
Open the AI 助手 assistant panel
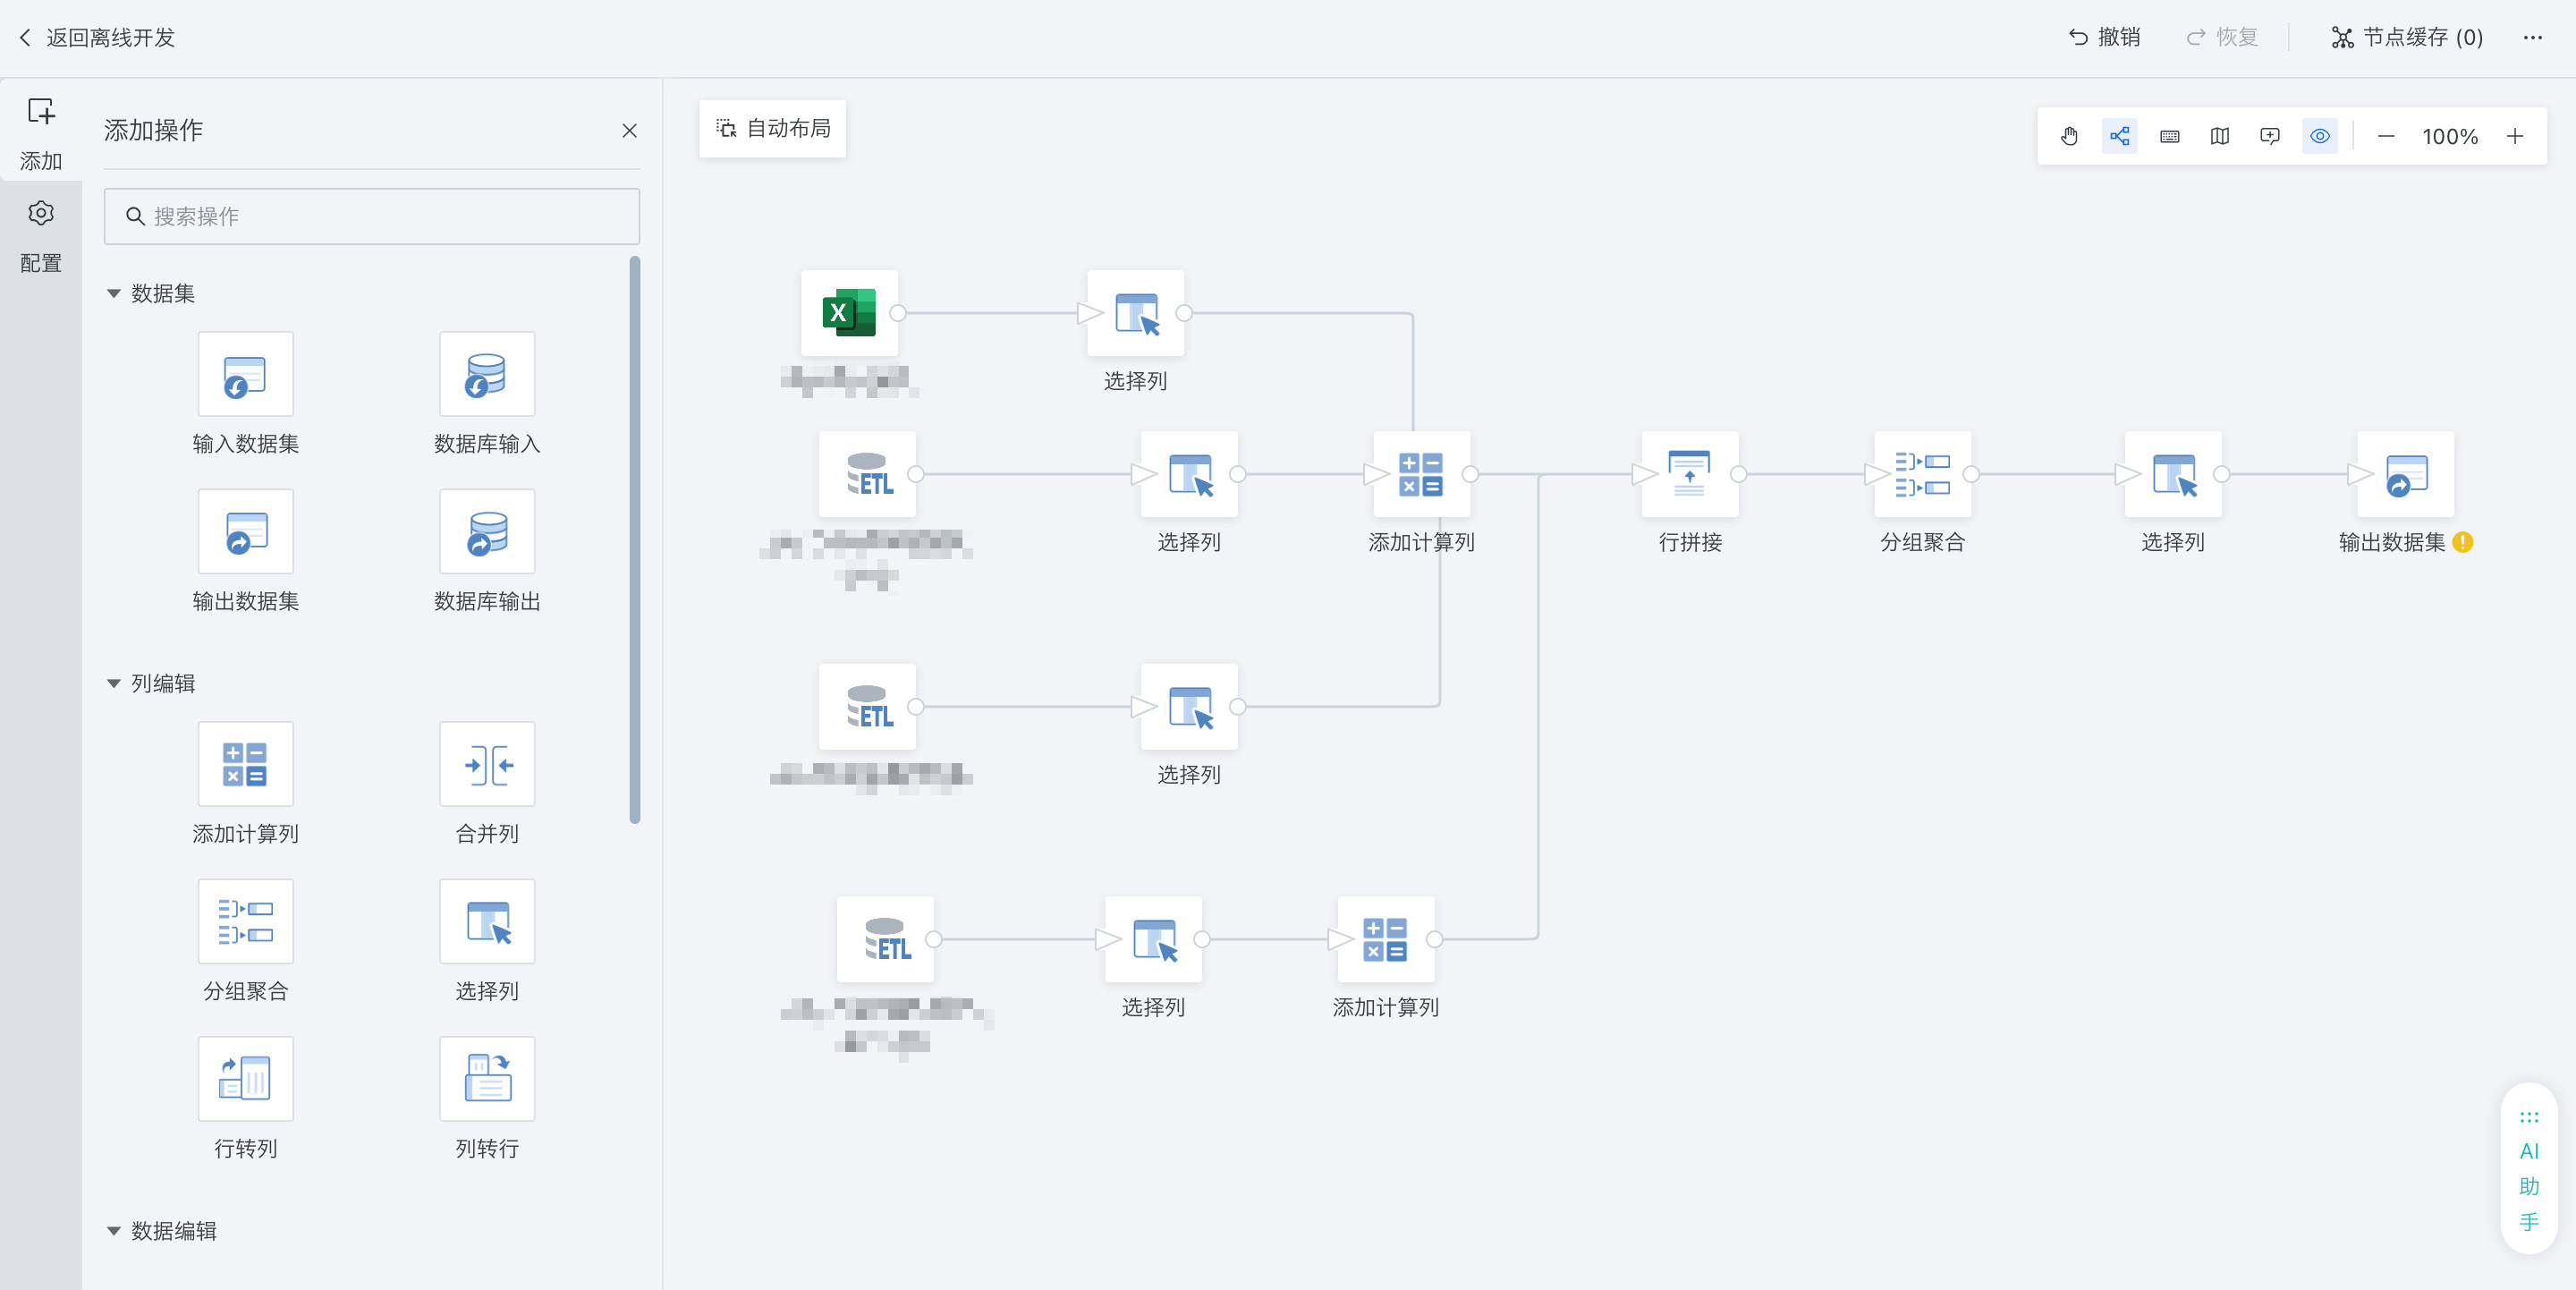point(2529,1169)
